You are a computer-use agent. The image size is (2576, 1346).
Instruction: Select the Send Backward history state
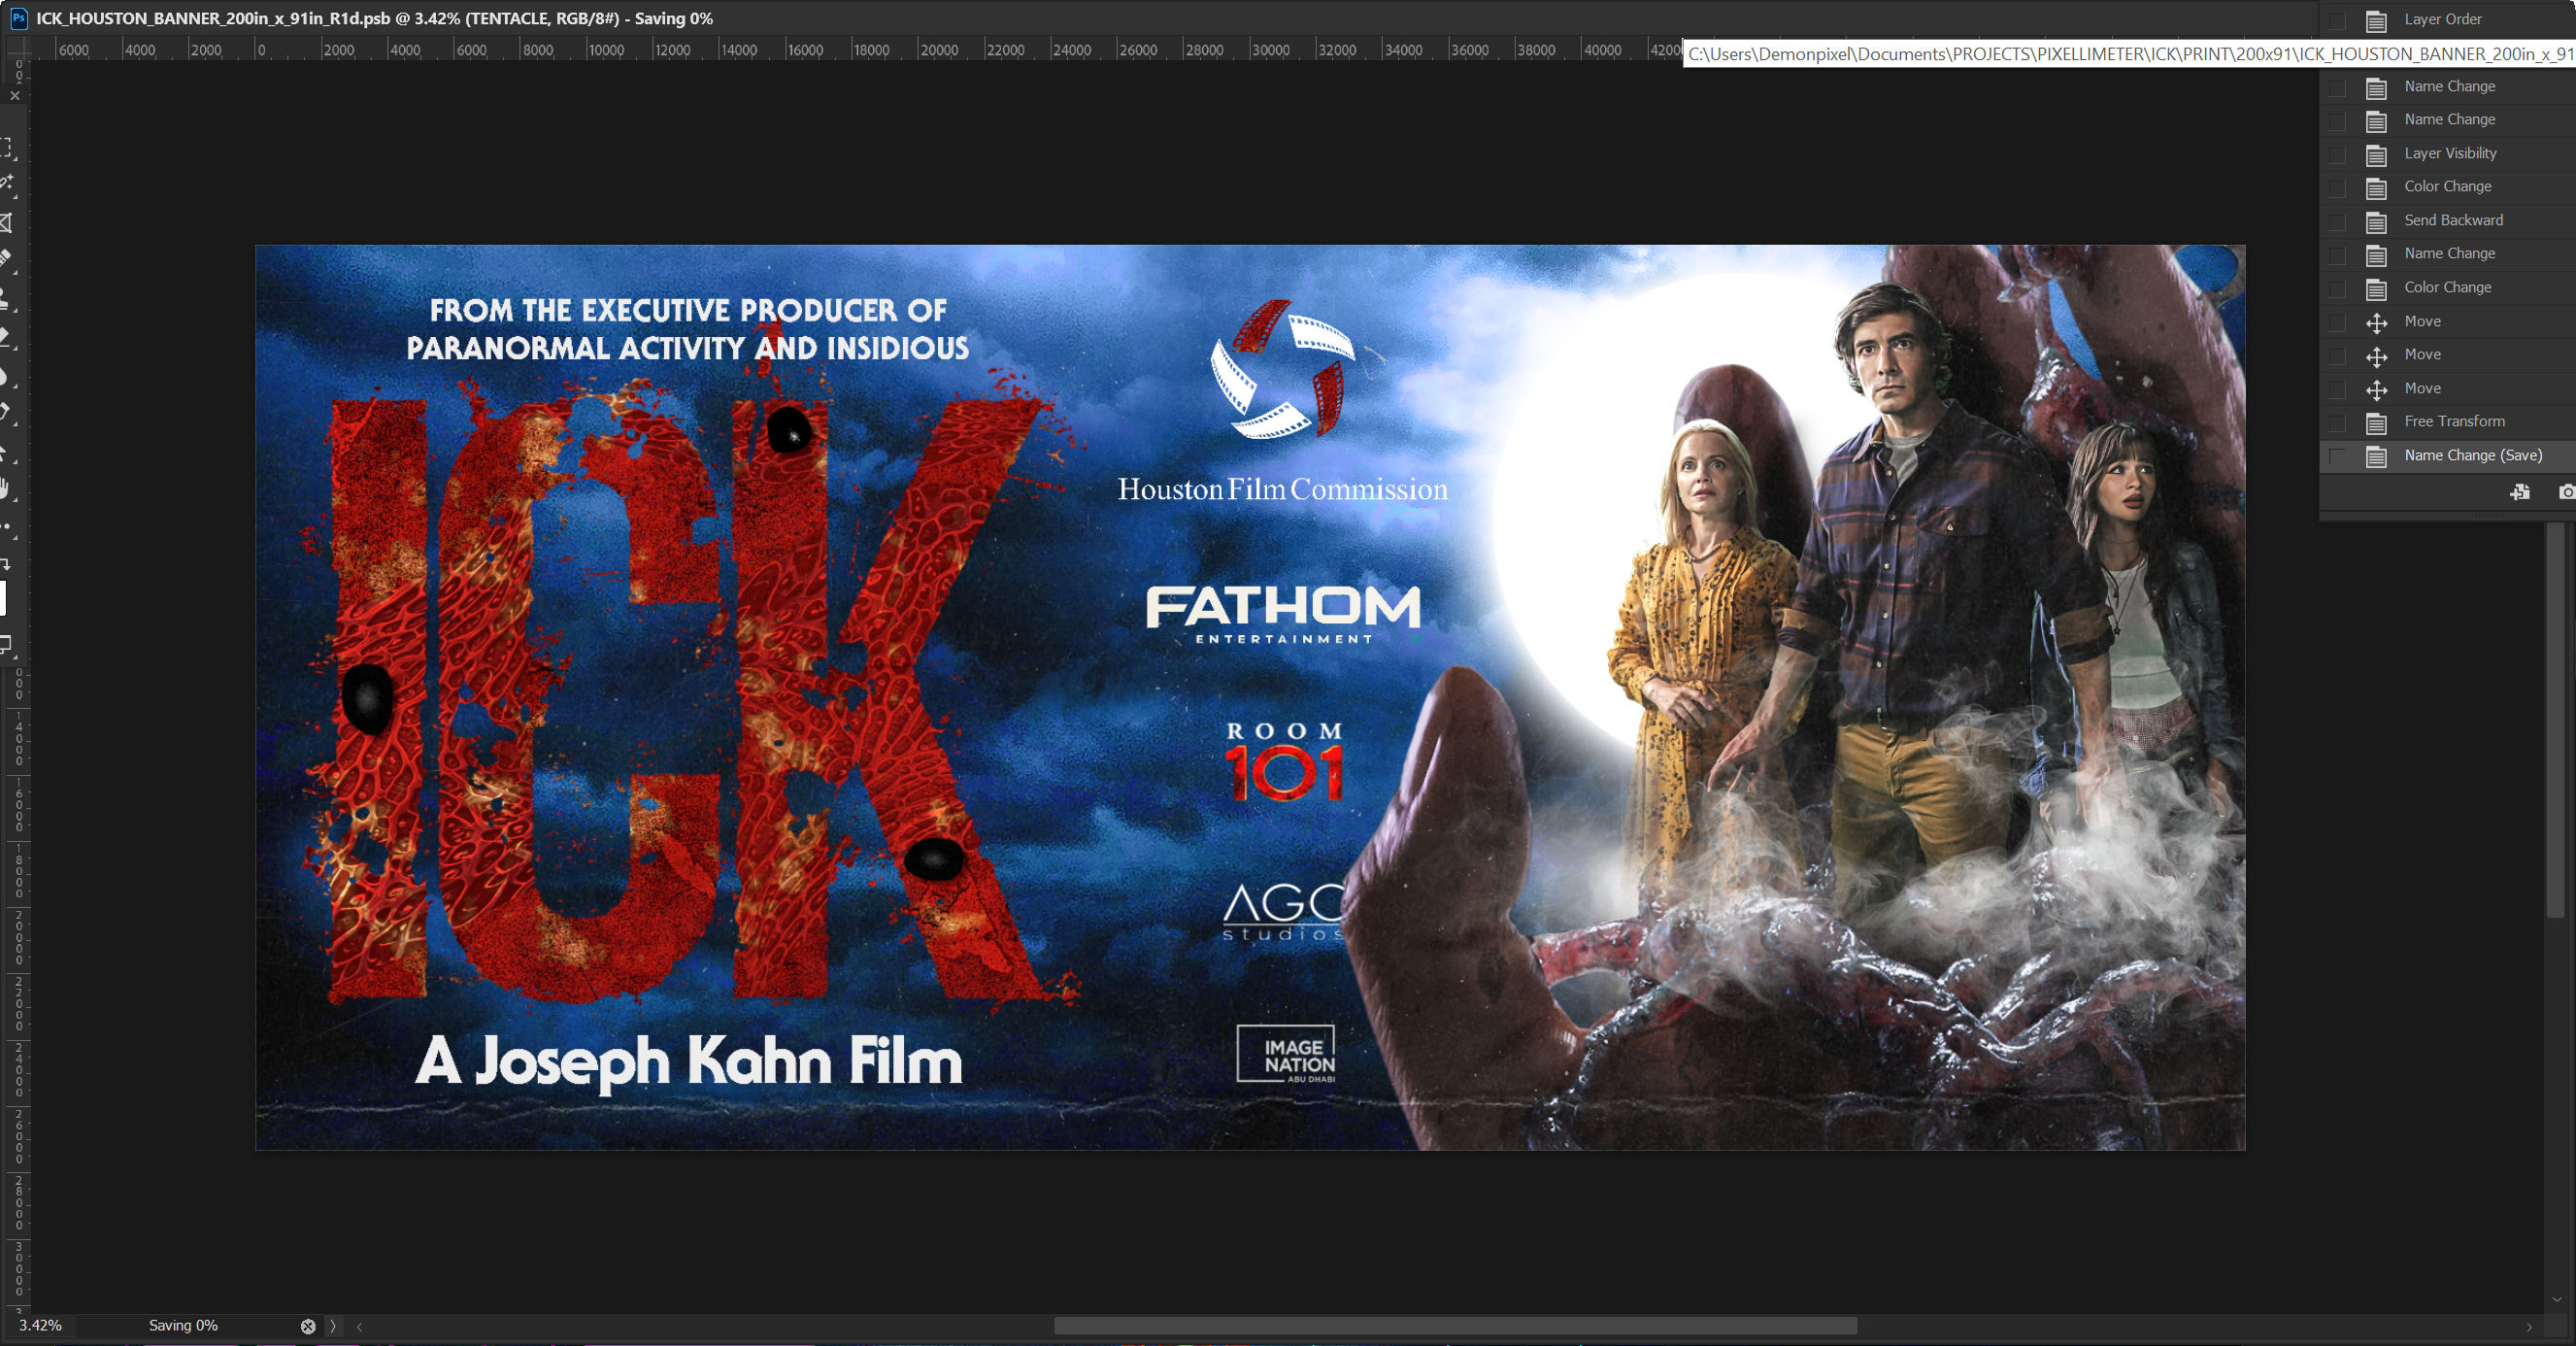[2448, 220]
